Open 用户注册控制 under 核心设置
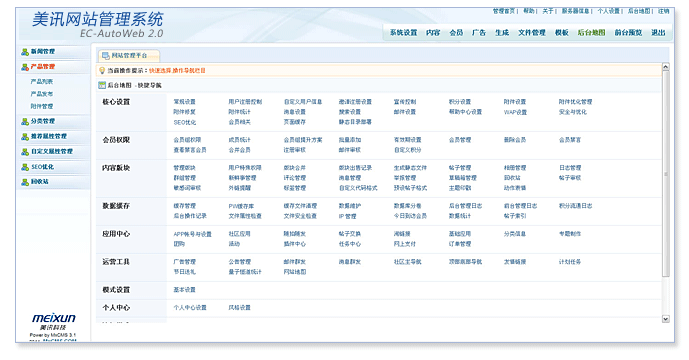The image size is (689, 360). (x=245, y=102)
